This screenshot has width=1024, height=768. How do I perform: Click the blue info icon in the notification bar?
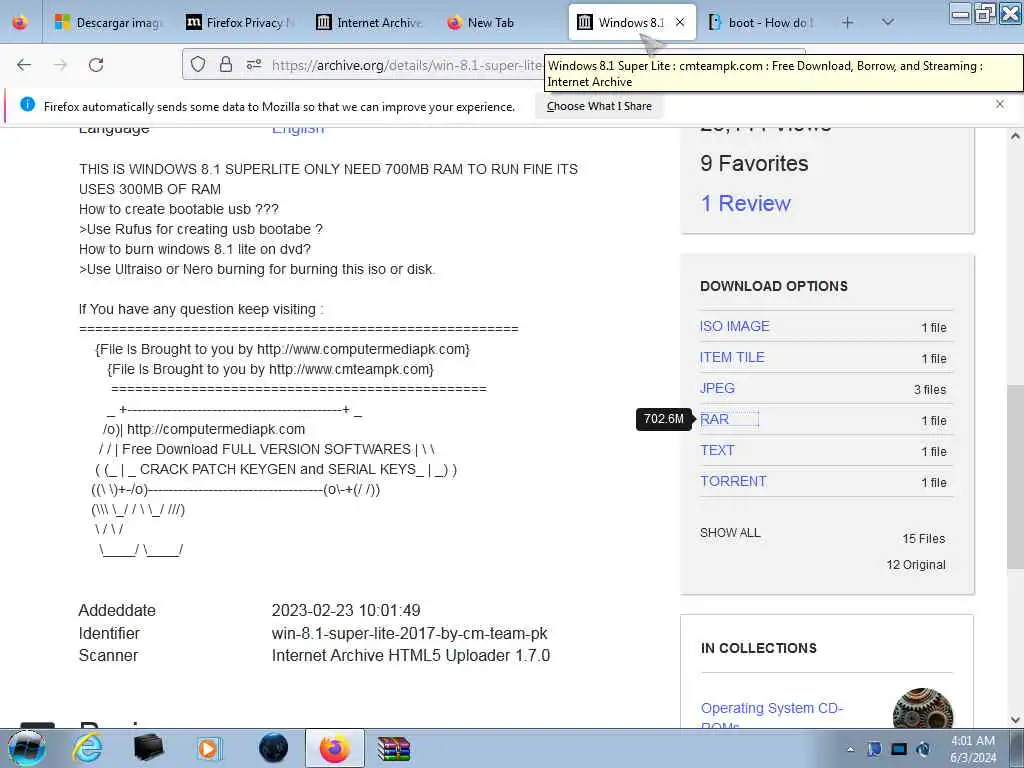[27, 104]
